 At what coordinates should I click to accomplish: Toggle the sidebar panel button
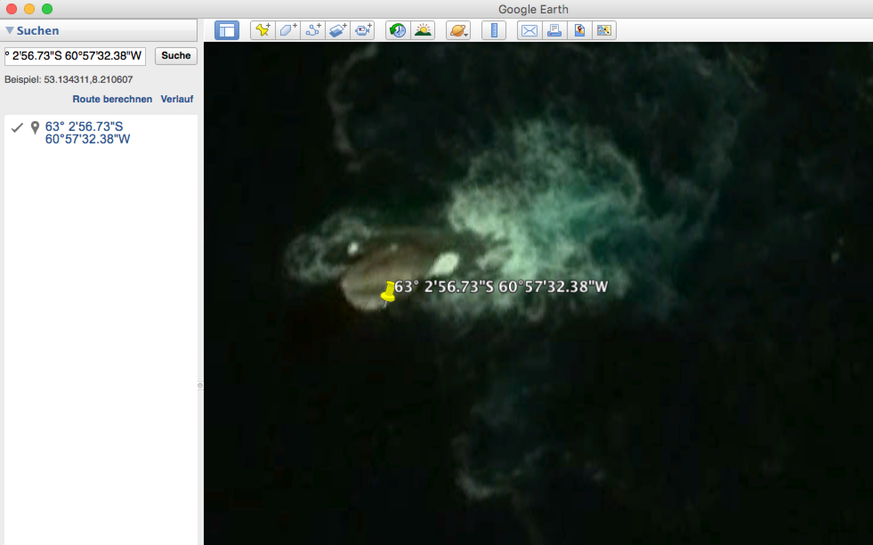click(227, 30)
